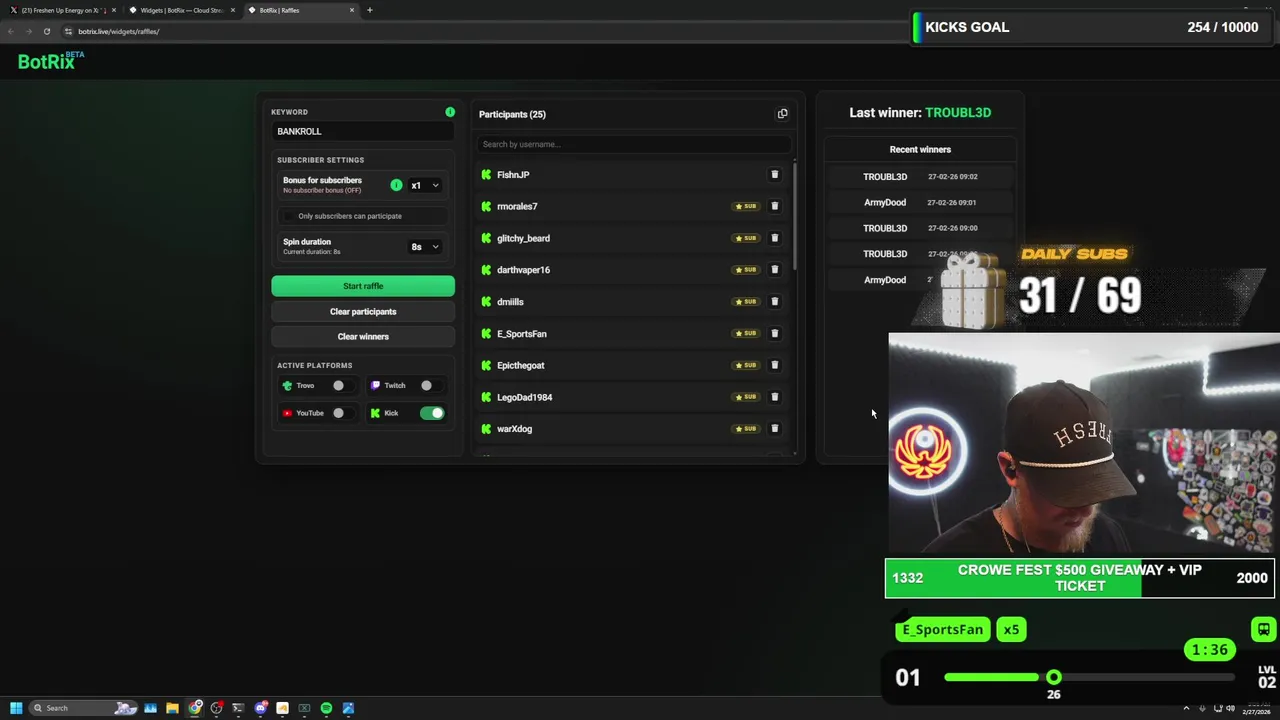
Task: Open Chrome from taskbar
Action: [x=195, y=708]
